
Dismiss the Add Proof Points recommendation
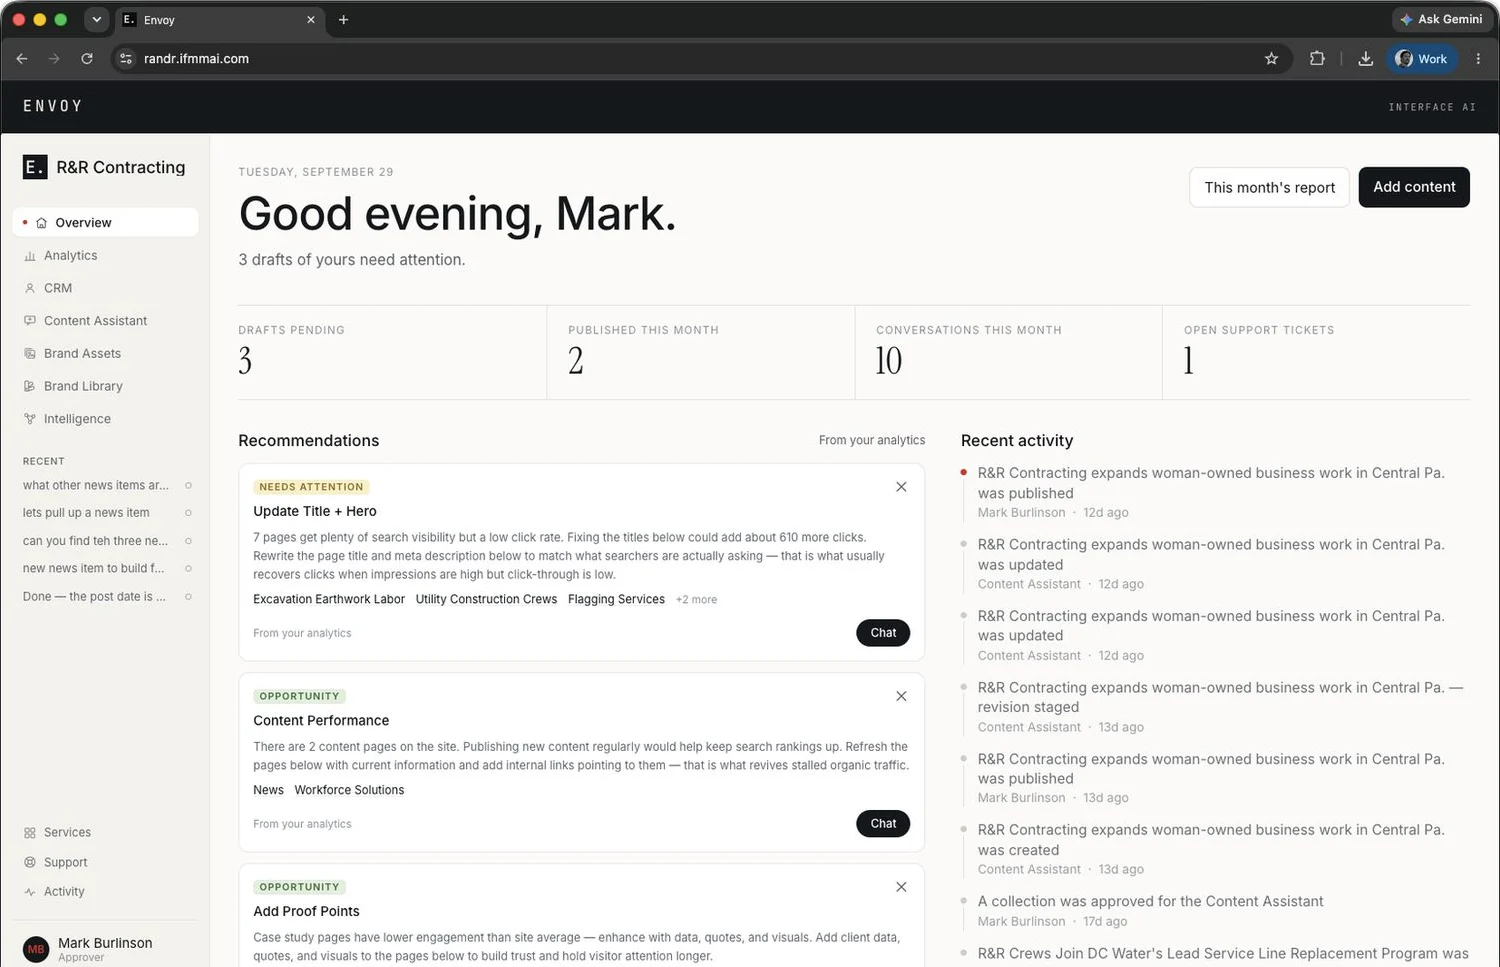coord(901,887)
